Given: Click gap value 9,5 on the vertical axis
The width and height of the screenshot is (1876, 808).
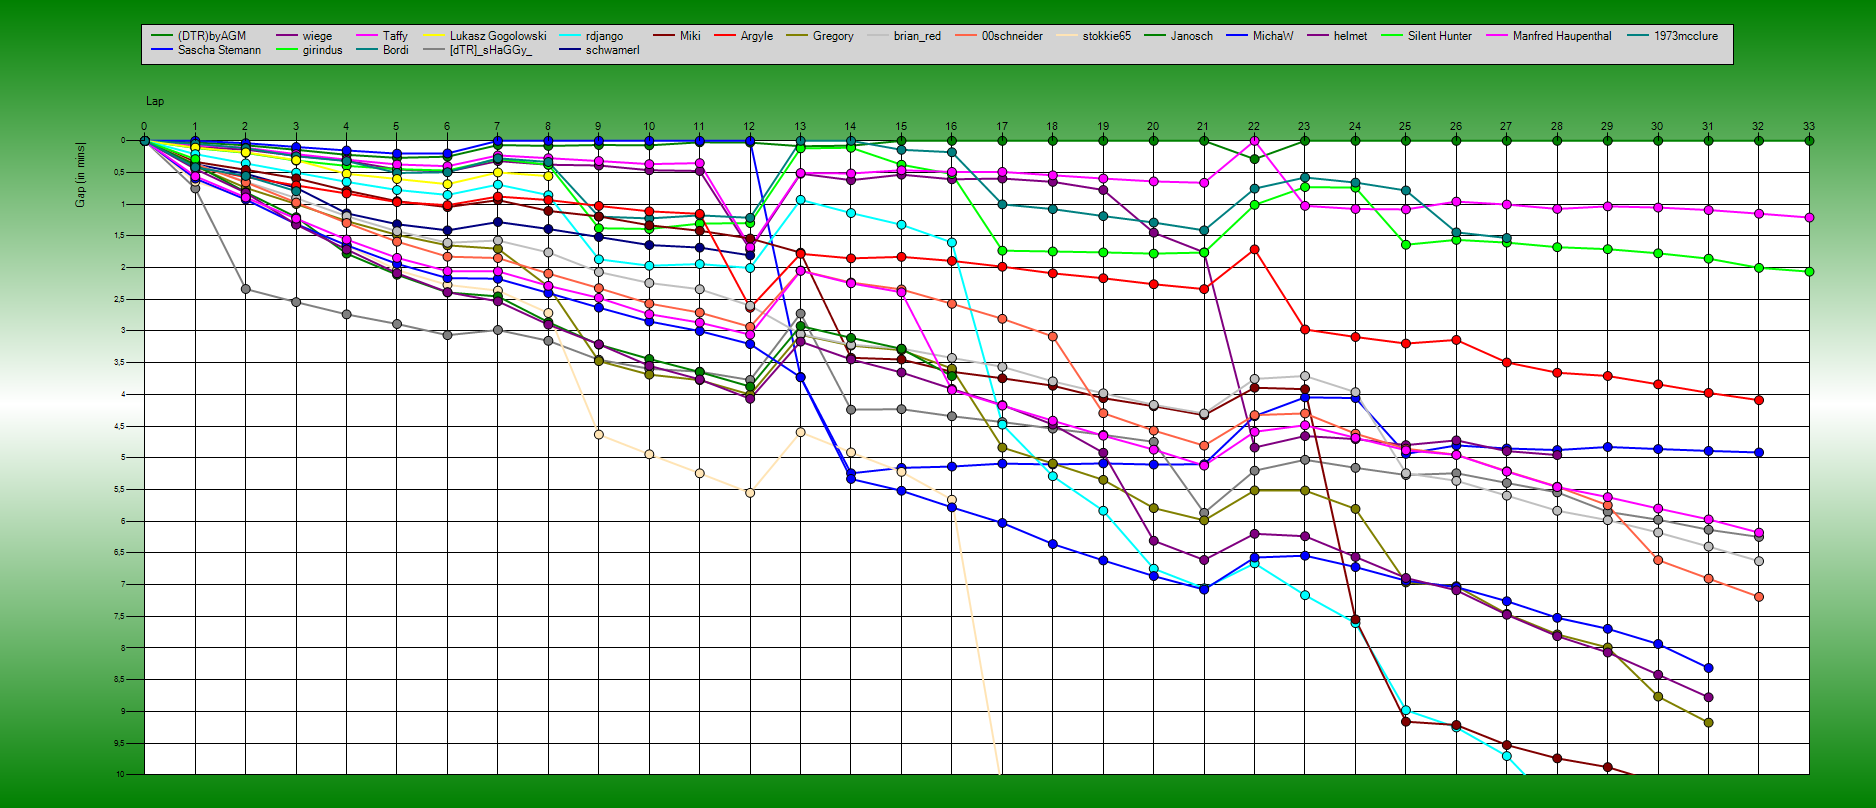Looking at the screenshot, I should tap(119, 743).
